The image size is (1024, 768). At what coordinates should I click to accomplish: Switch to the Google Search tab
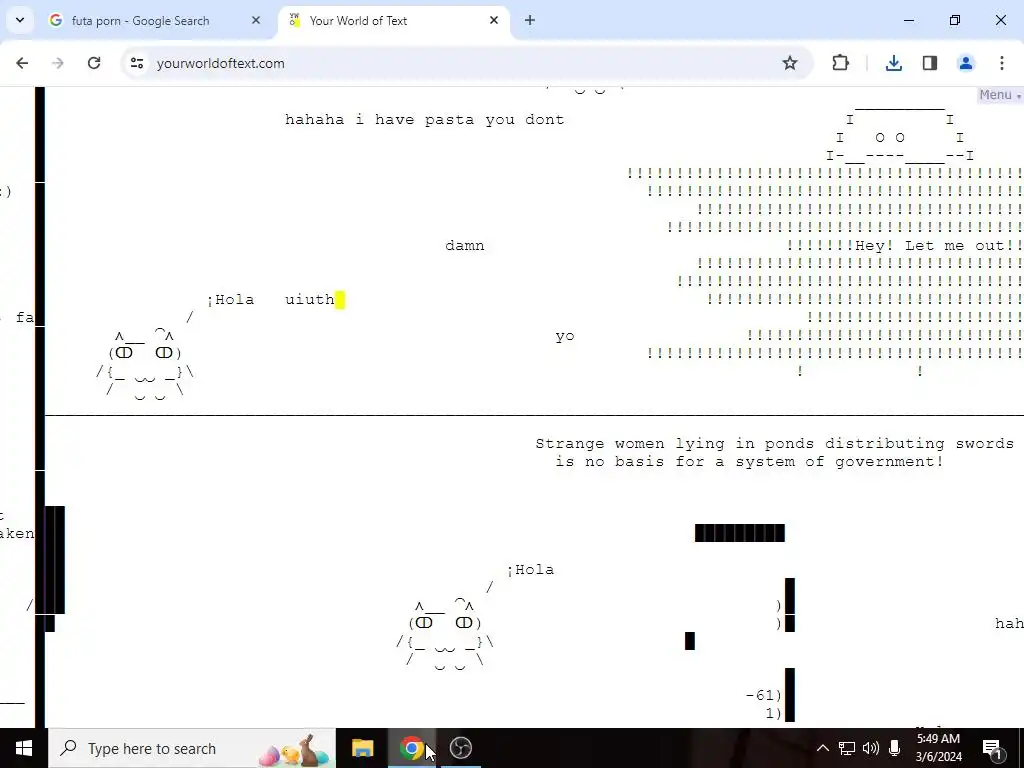pos(155,21)
